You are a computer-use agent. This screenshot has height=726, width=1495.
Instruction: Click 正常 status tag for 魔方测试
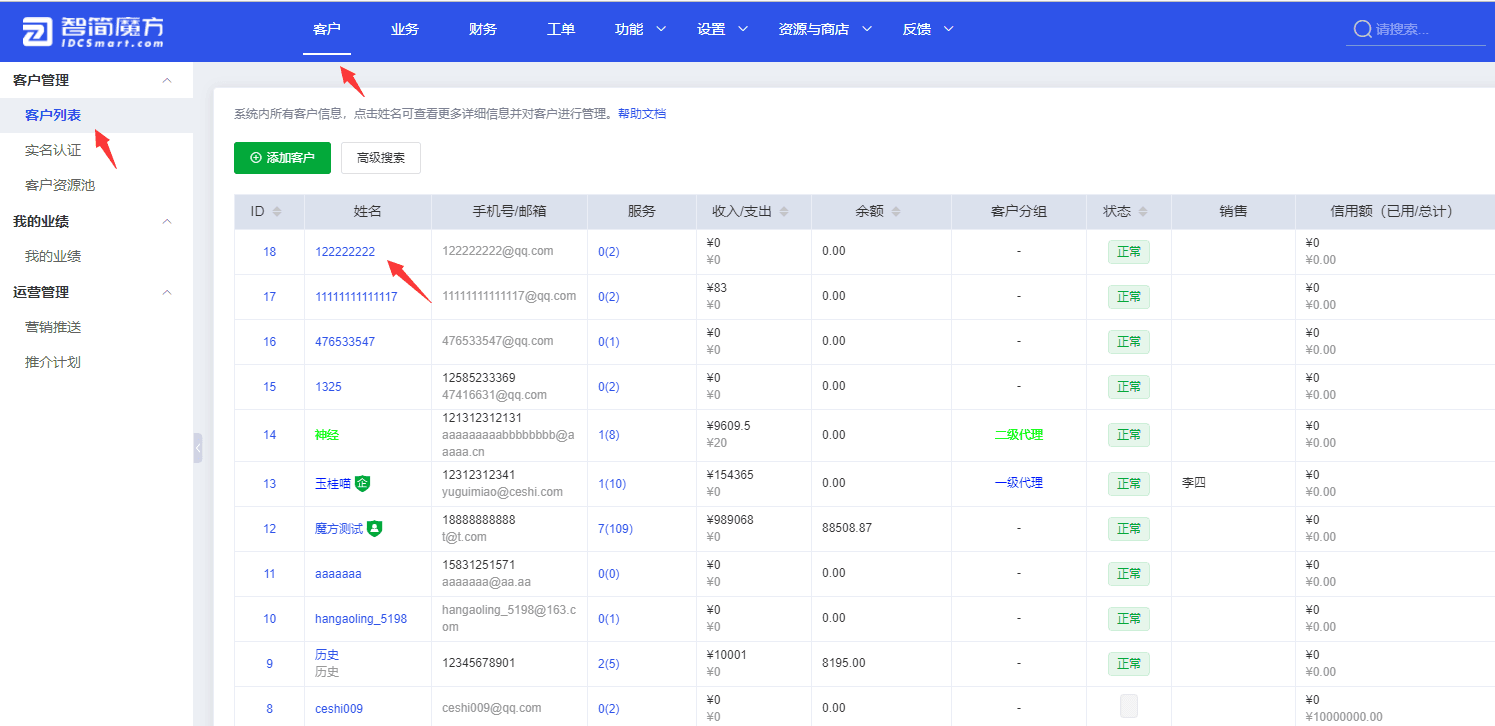(x=1129, y=529)
